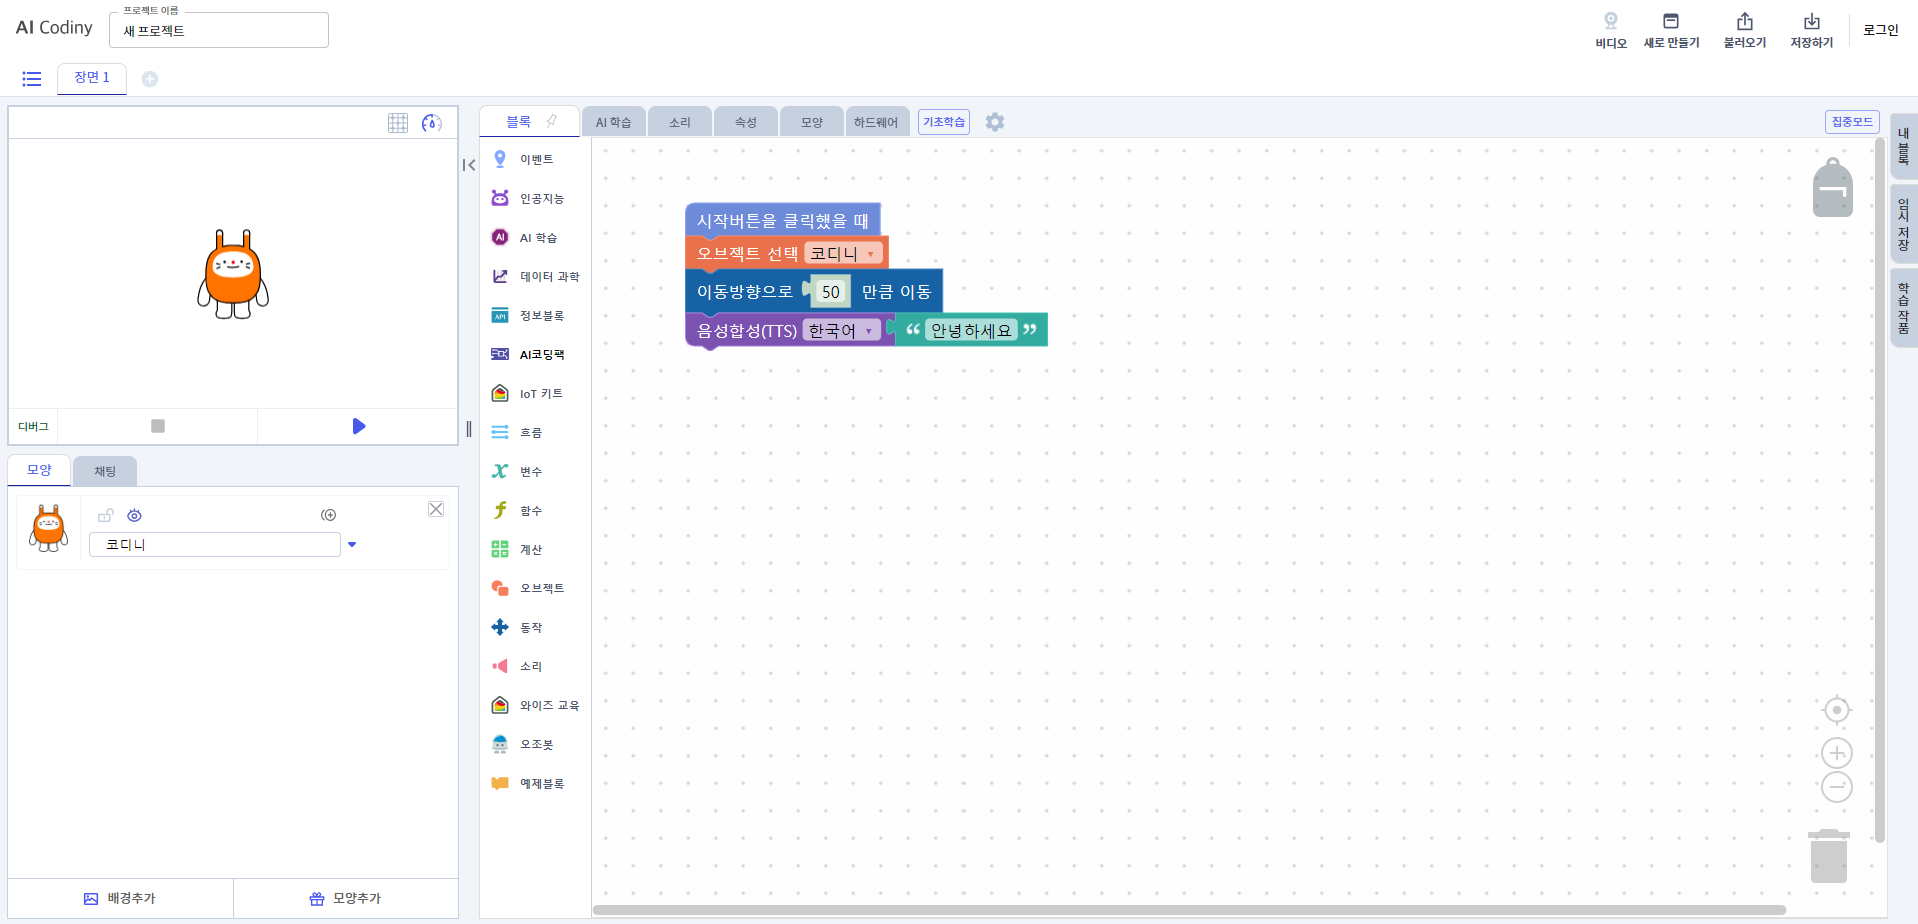Open the scene list menu icon

tap(32, 78)
